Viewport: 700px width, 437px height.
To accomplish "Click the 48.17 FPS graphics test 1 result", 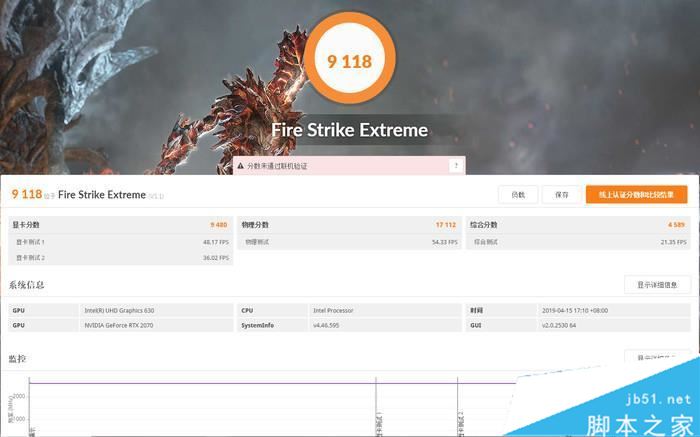I will [216, 242].
